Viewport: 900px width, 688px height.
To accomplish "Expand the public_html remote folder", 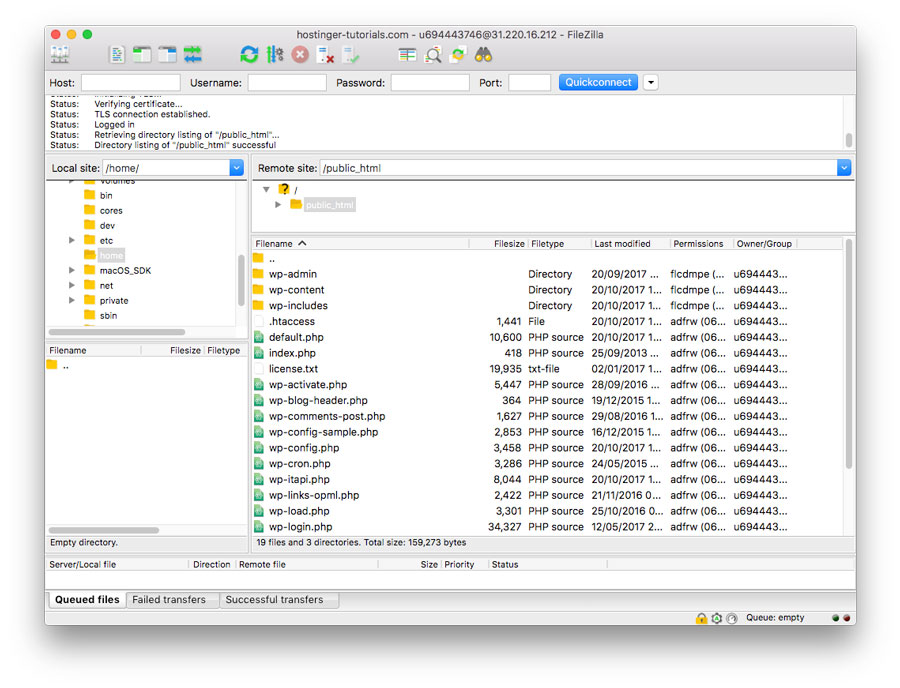I will 278,205.
